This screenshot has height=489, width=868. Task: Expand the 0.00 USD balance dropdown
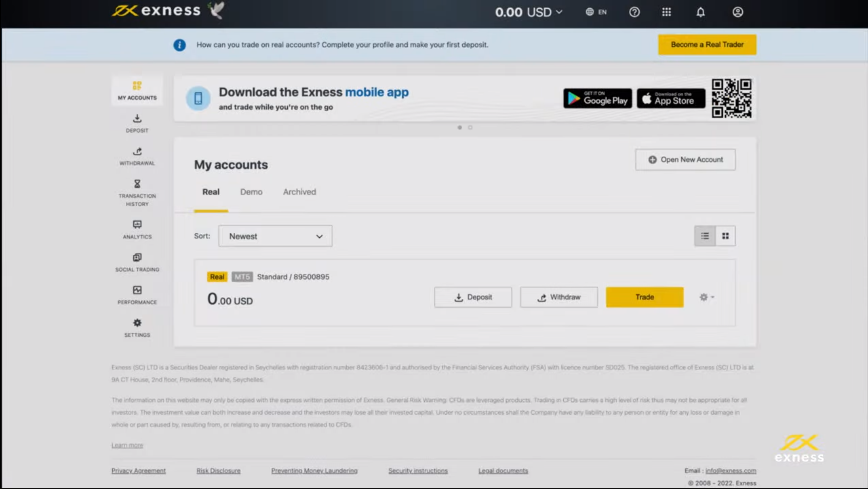click(529, 12)
